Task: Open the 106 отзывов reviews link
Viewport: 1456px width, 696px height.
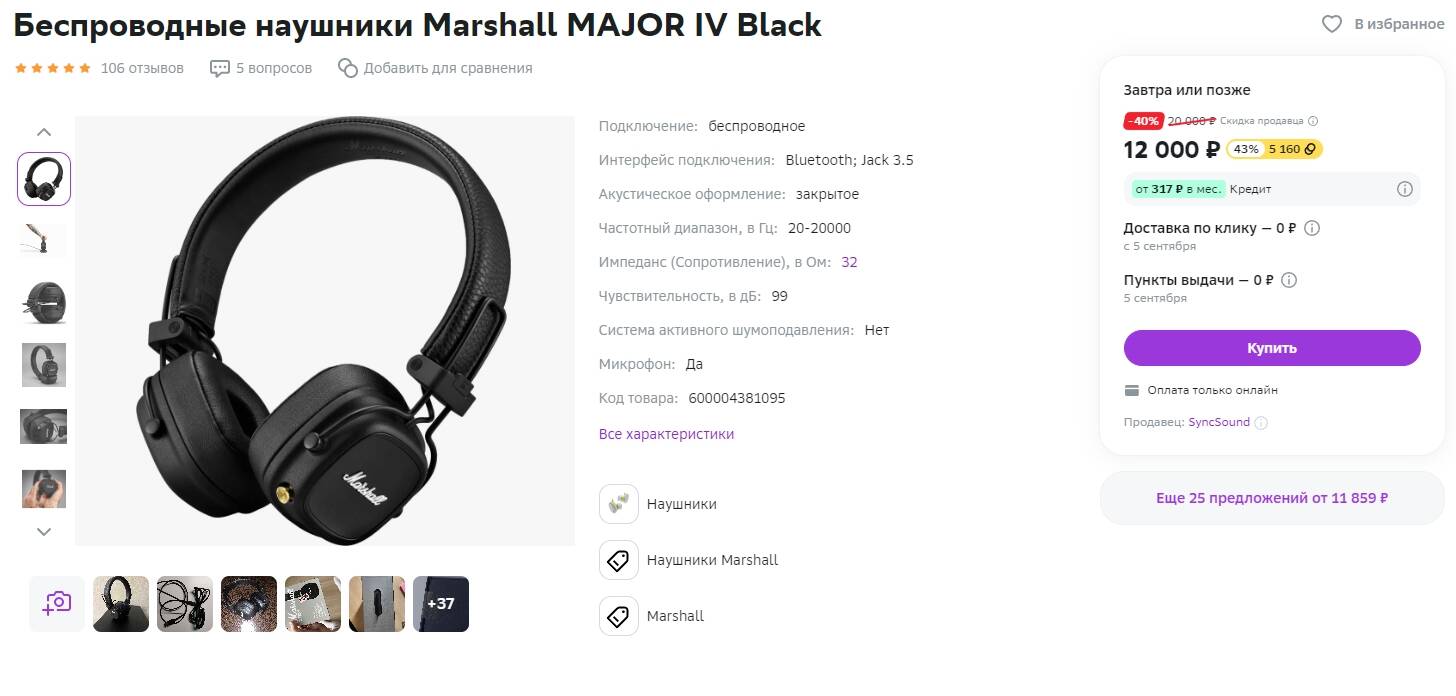Action: (142, 68)
